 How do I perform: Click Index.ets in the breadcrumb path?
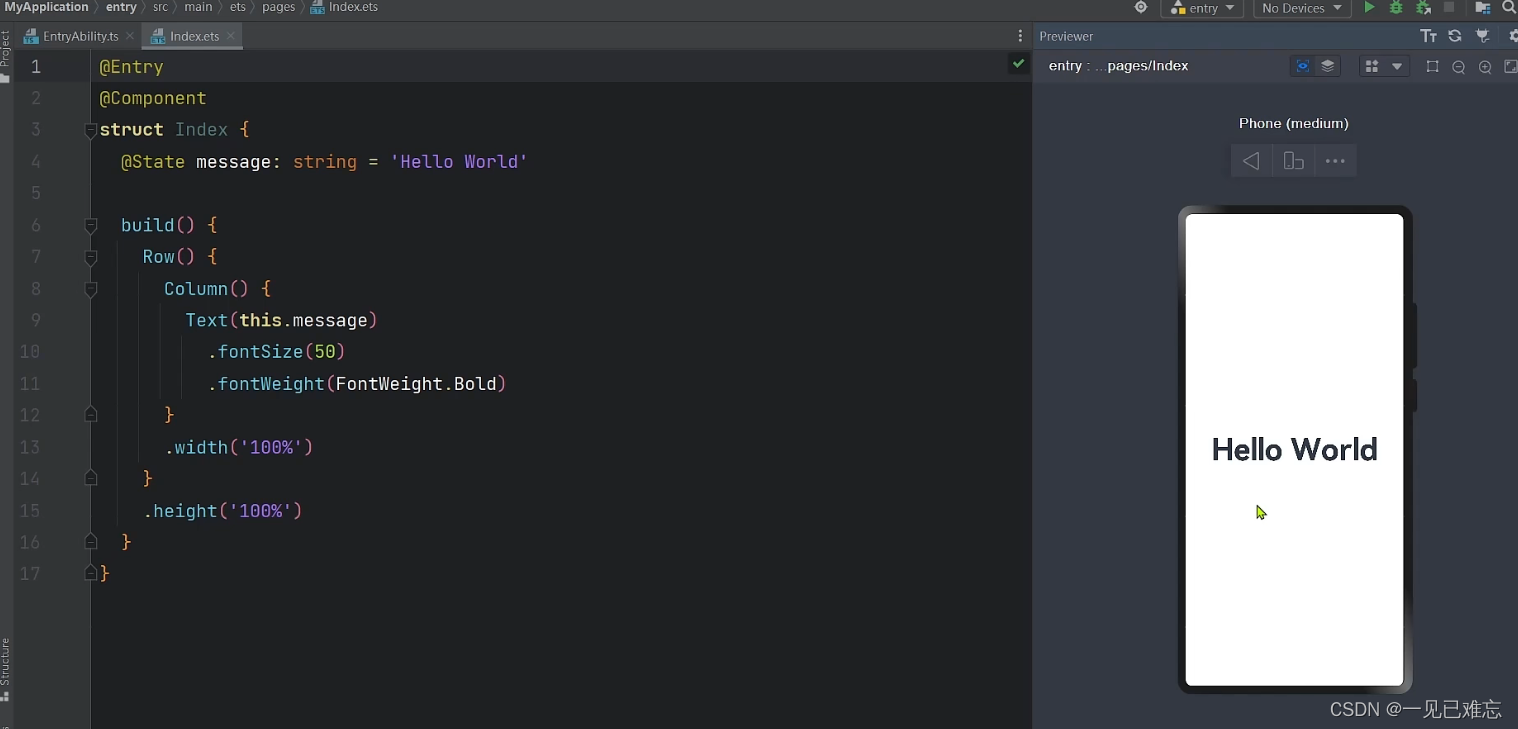tap(353, 7)
